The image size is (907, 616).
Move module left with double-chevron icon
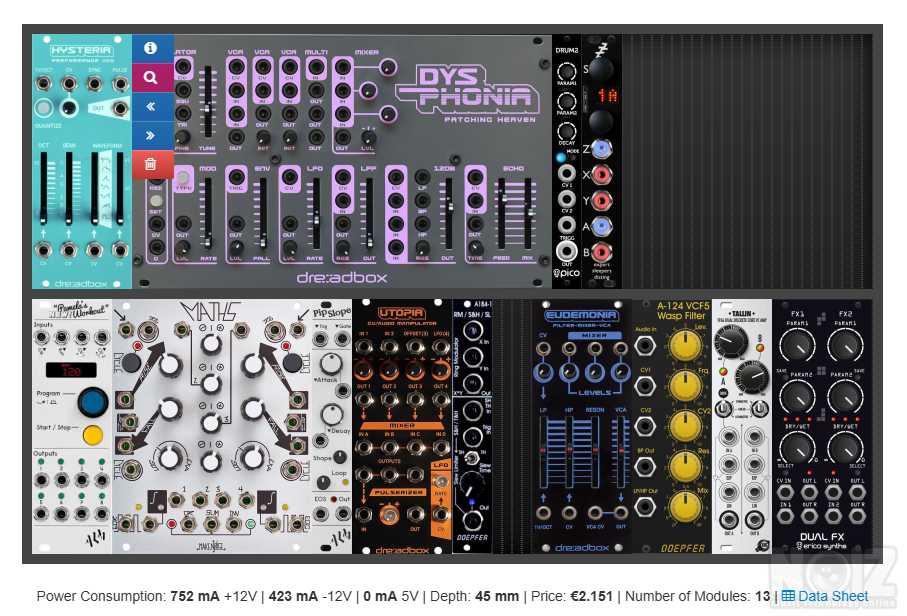151,105
